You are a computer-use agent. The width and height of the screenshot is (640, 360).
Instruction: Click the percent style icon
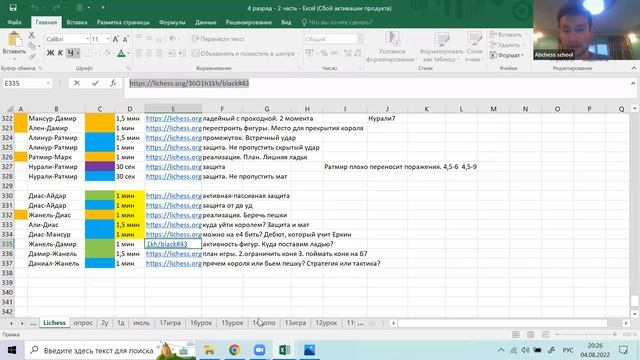pos(324,53)
